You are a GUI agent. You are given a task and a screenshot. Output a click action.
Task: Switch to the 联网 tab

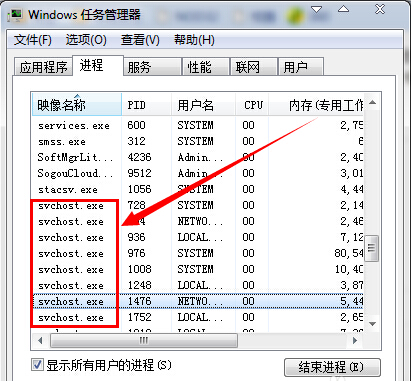[254, 67]
